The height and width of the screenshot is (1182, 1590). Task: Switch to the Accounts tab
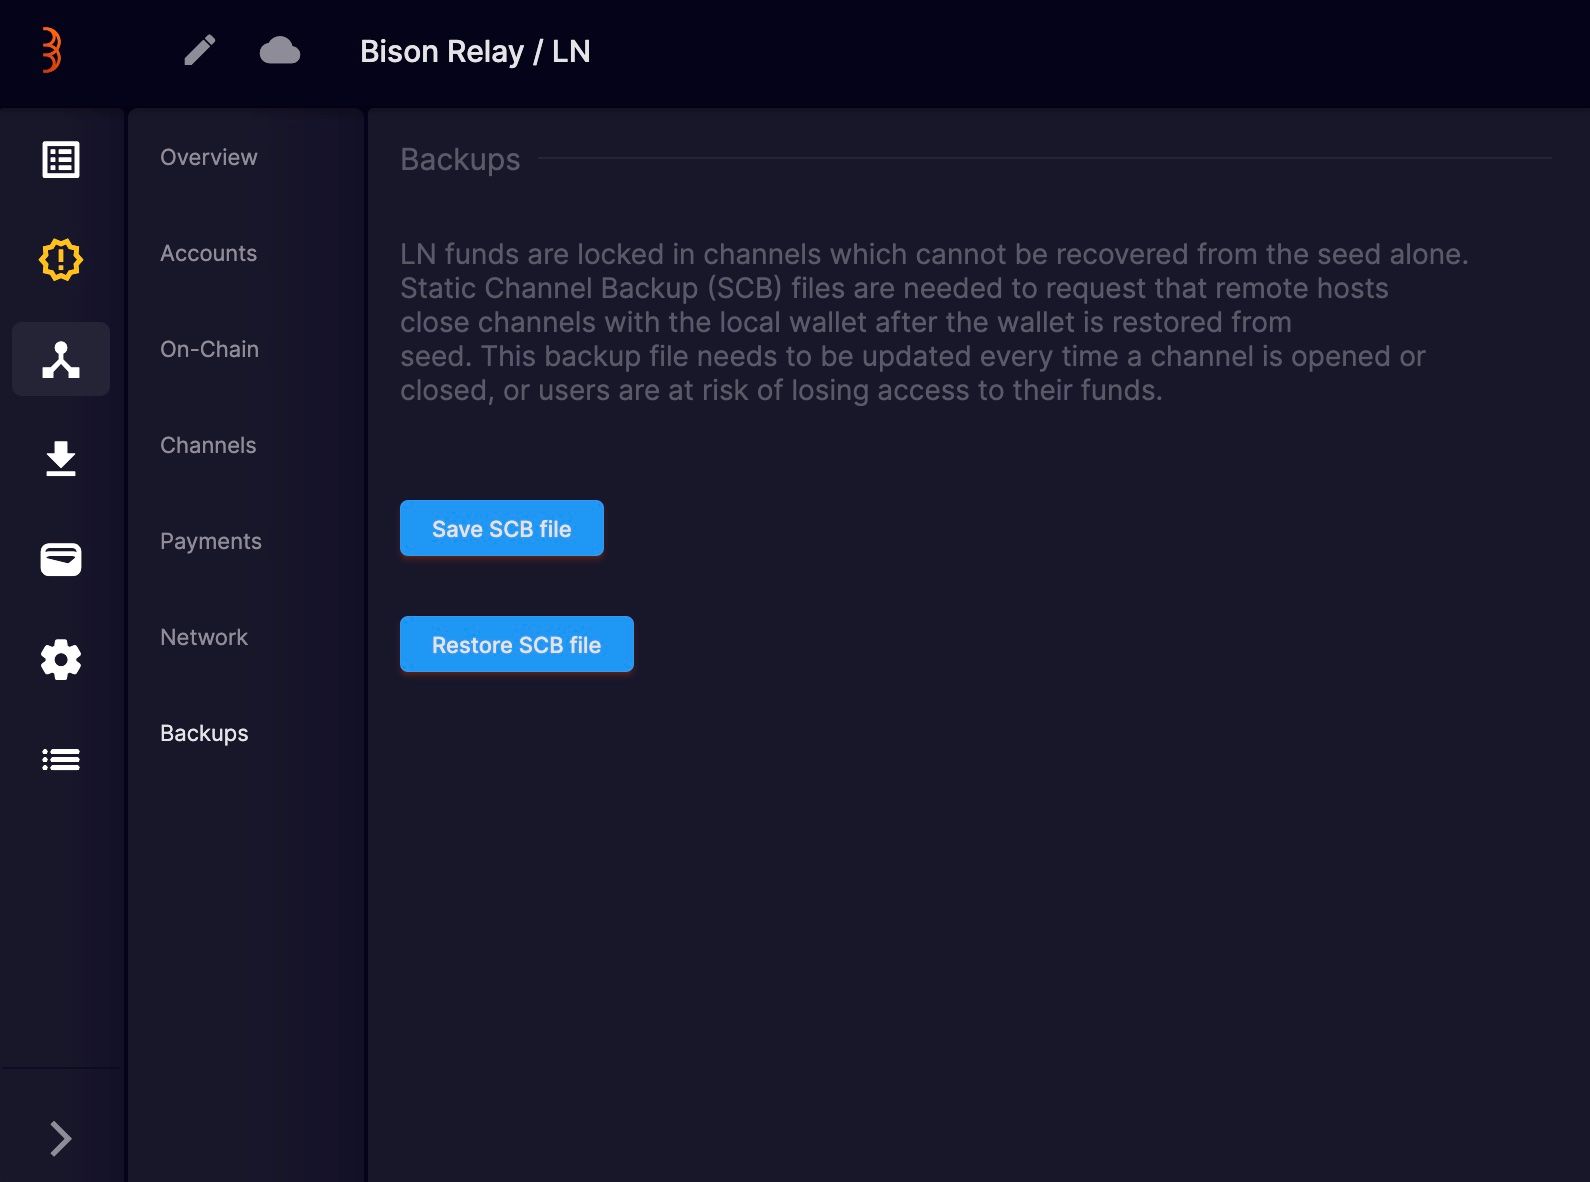click(x=209, y=253)
